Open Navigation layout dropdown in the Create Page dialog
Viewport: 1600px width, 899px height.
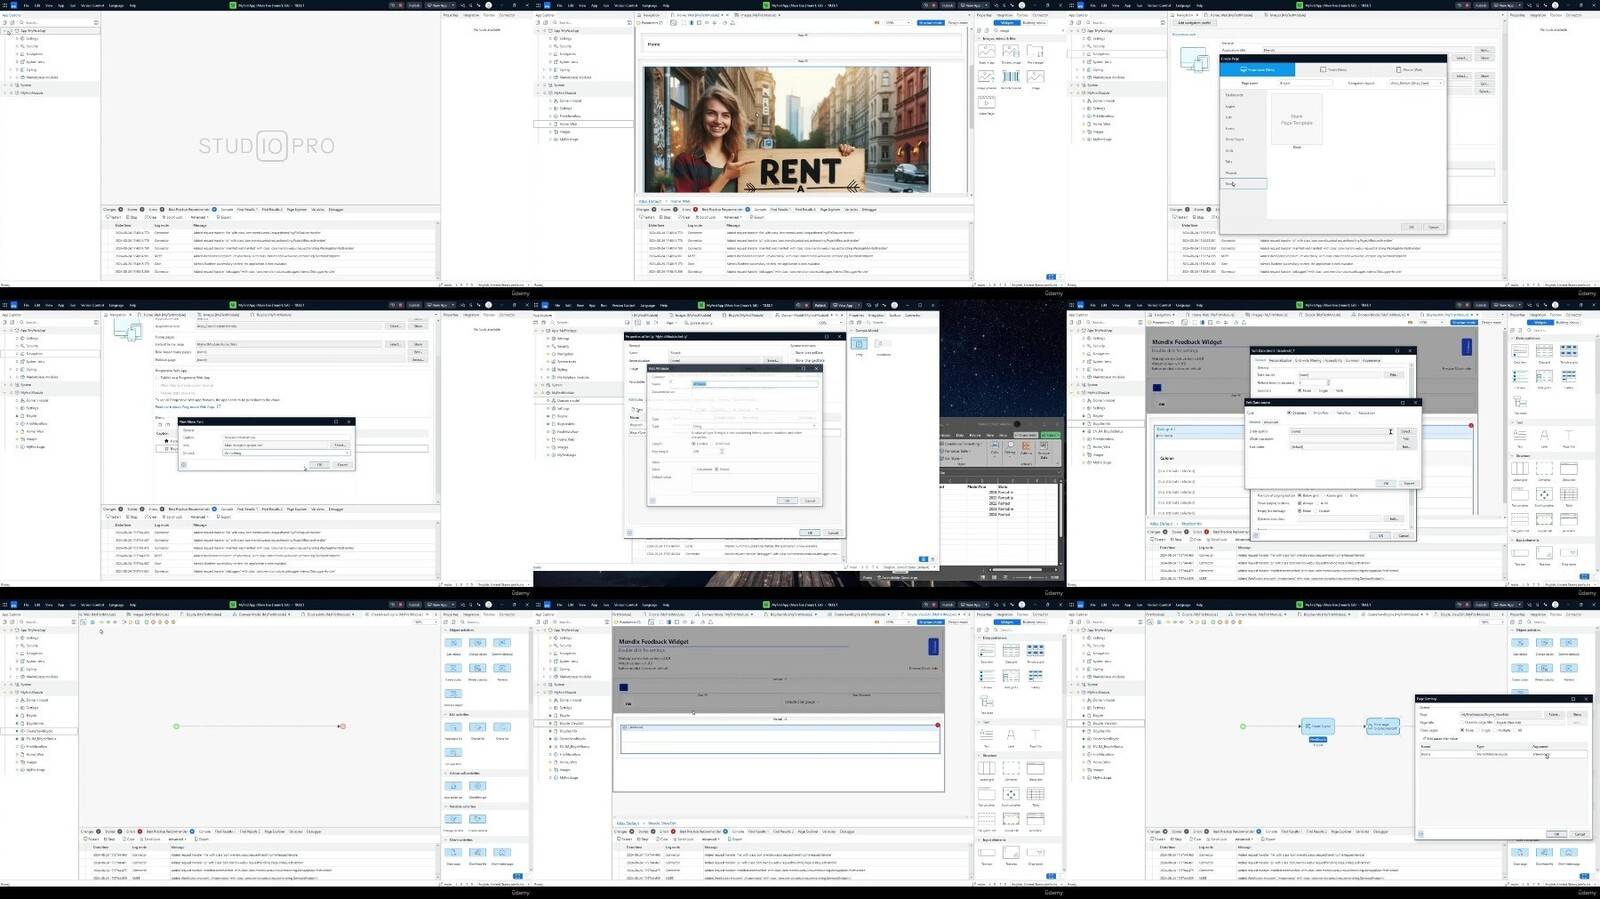(x=1416, y=83)
